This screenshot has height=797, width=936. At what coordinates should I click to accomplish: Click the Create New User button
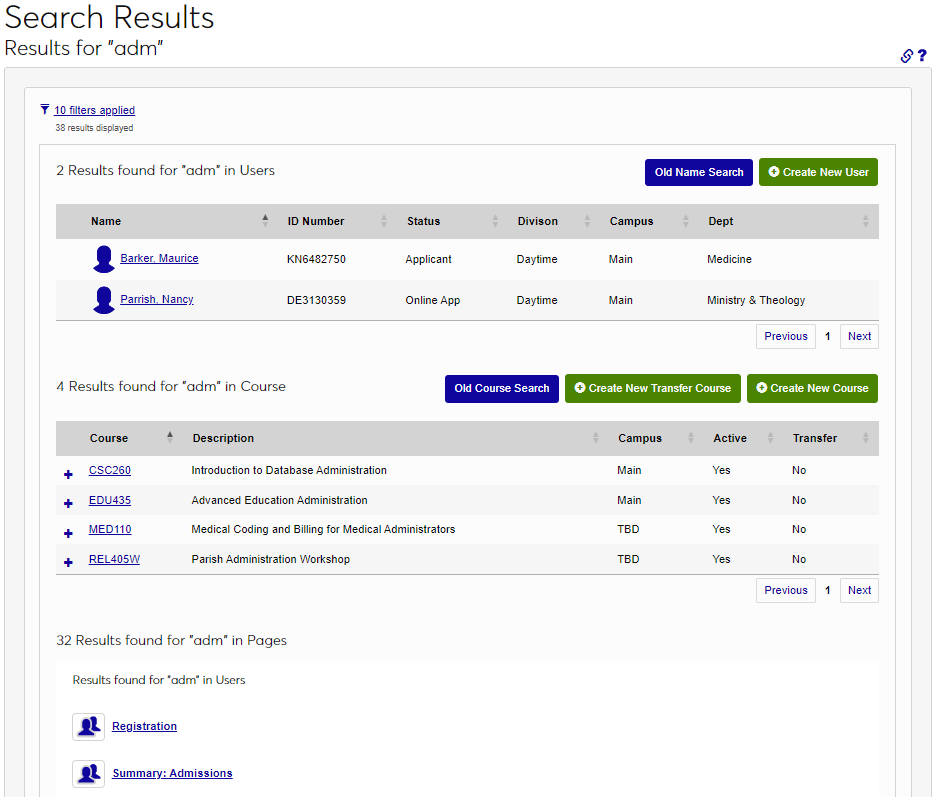(818, 172)
